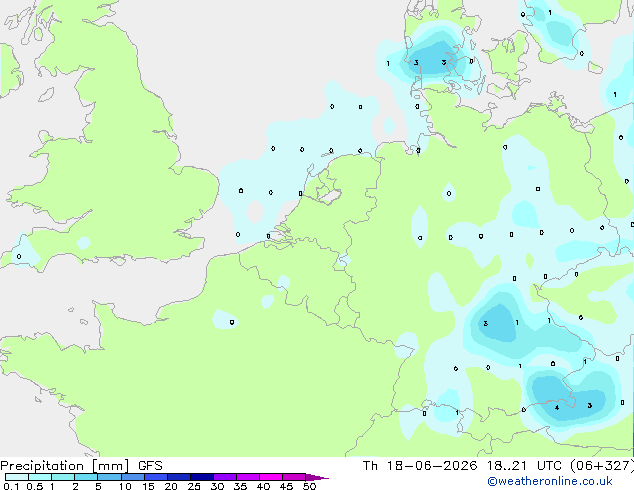Click the legend label "0.5"

(35, 486)
